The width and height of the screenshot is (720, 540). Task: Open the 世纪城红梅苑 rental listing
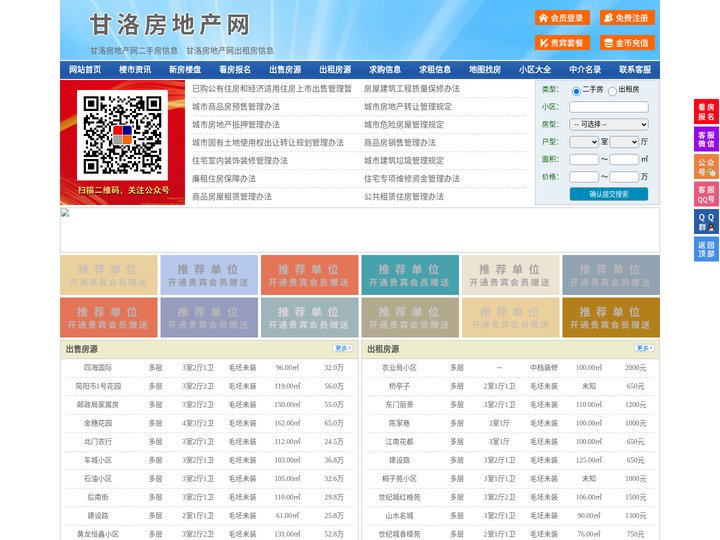(399, 497)
